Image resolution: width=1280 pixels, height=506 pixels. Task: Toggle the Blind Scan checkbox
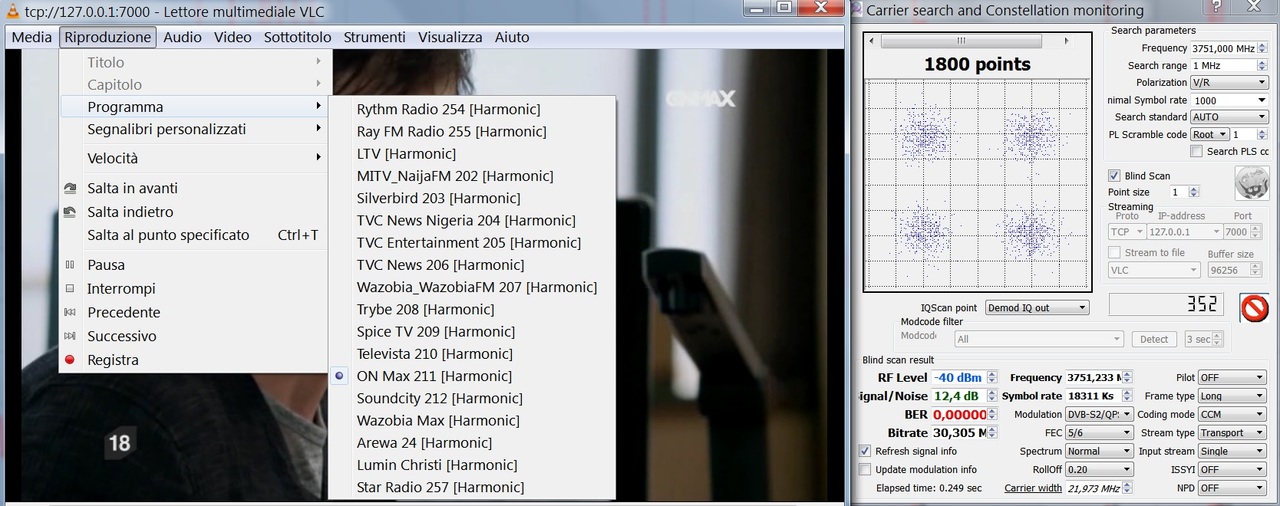click(x=1114, y=176)
